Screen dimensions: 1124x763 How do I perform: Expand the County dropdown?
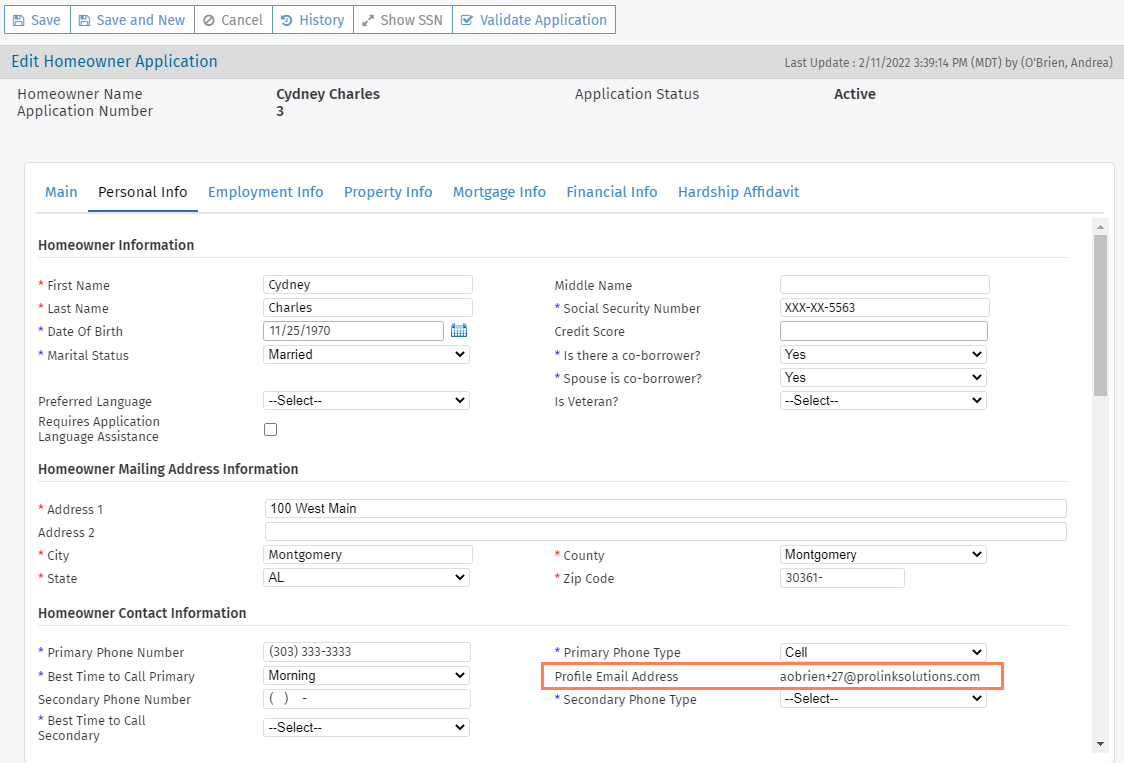coord(883,554)
